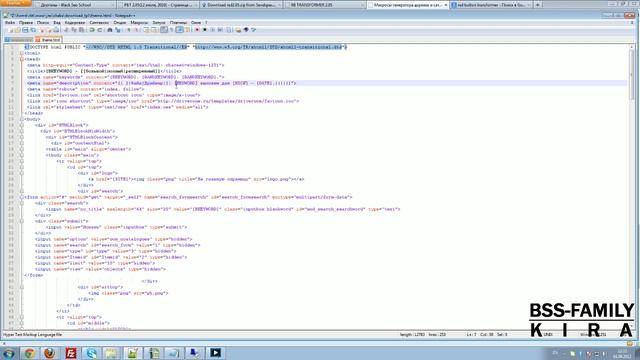Create a new document via toolbar
This screenshot has width=640, height=360.
click(11, 30)
